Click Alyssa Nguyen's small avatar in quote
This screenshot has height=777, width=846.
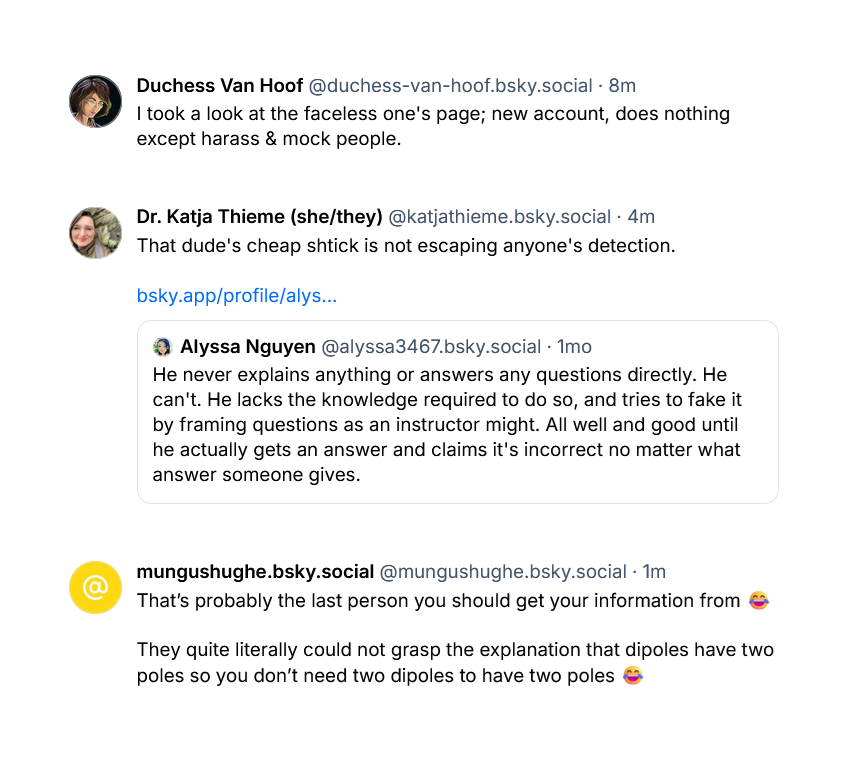click(162, 347)
